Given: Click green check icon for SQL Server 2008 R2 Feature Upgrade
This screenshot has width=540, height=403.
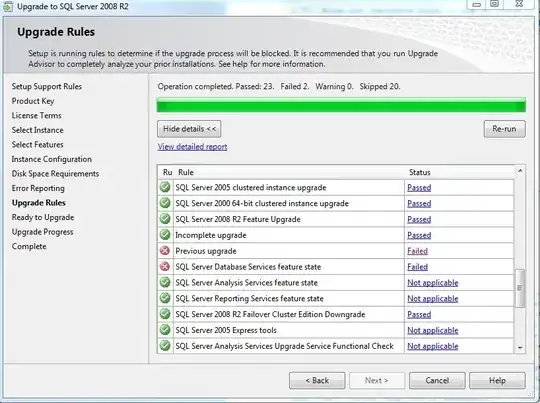Looking at the screenshot, I should (165, 219).
